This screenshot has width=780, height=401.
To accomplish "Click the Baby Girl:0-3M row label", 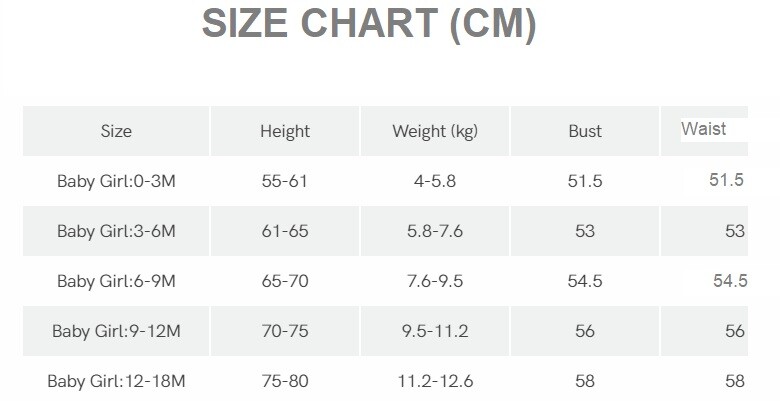I will 116,181.
